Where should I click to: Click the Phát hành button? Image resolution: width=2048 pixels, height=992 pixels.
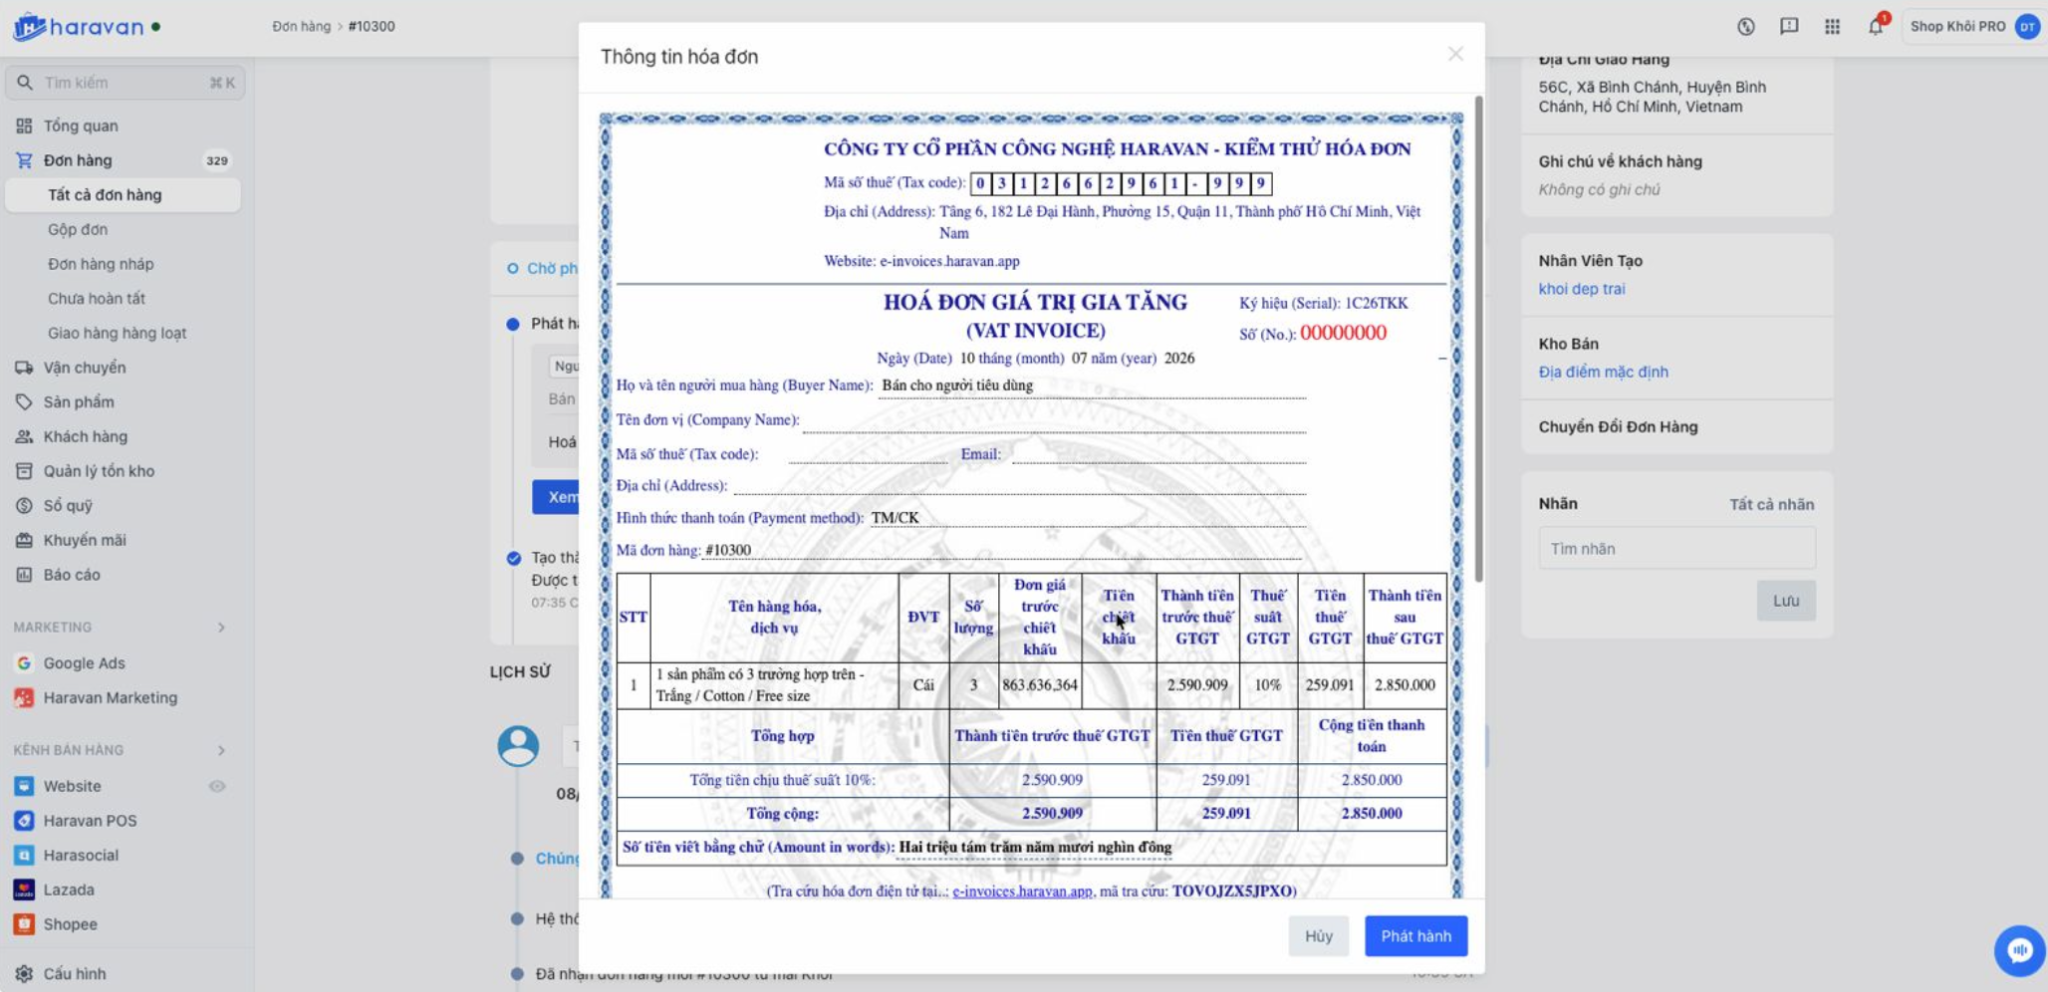coord(1415,936)
